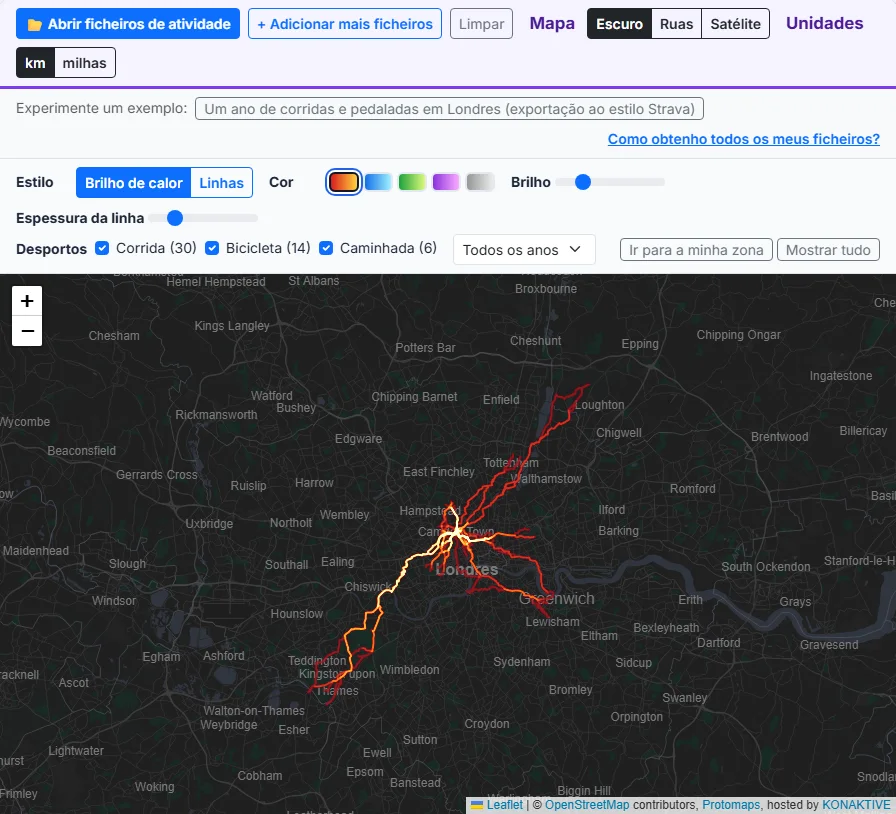This screenshot has height=814, width=896.
Task: Click the Croydon label on the map
Action: 487,724
